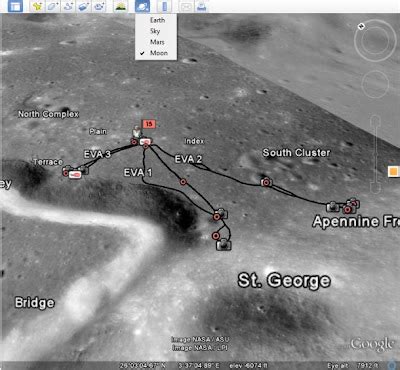Open the camera marker directly above St. George

pos(224,245)
